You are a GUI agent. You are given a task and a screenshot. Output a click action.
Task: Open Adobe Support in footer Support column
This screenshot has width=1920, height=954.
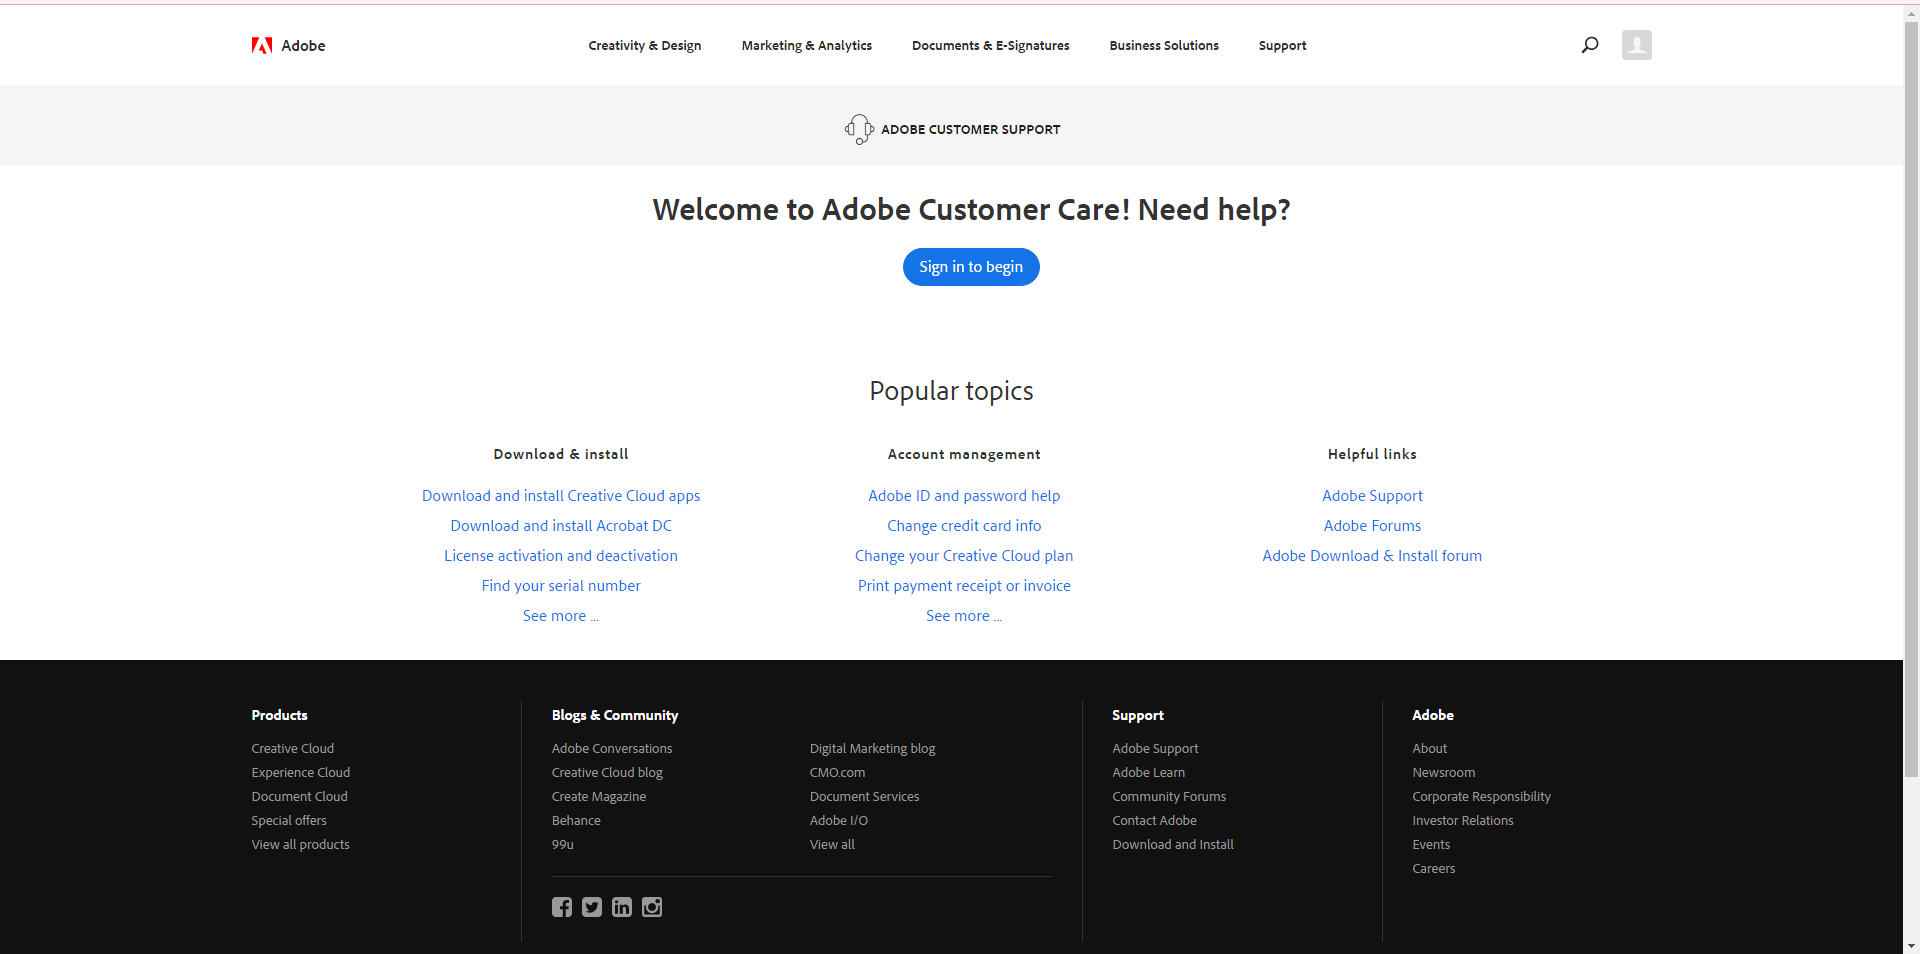coord(1155,748)
